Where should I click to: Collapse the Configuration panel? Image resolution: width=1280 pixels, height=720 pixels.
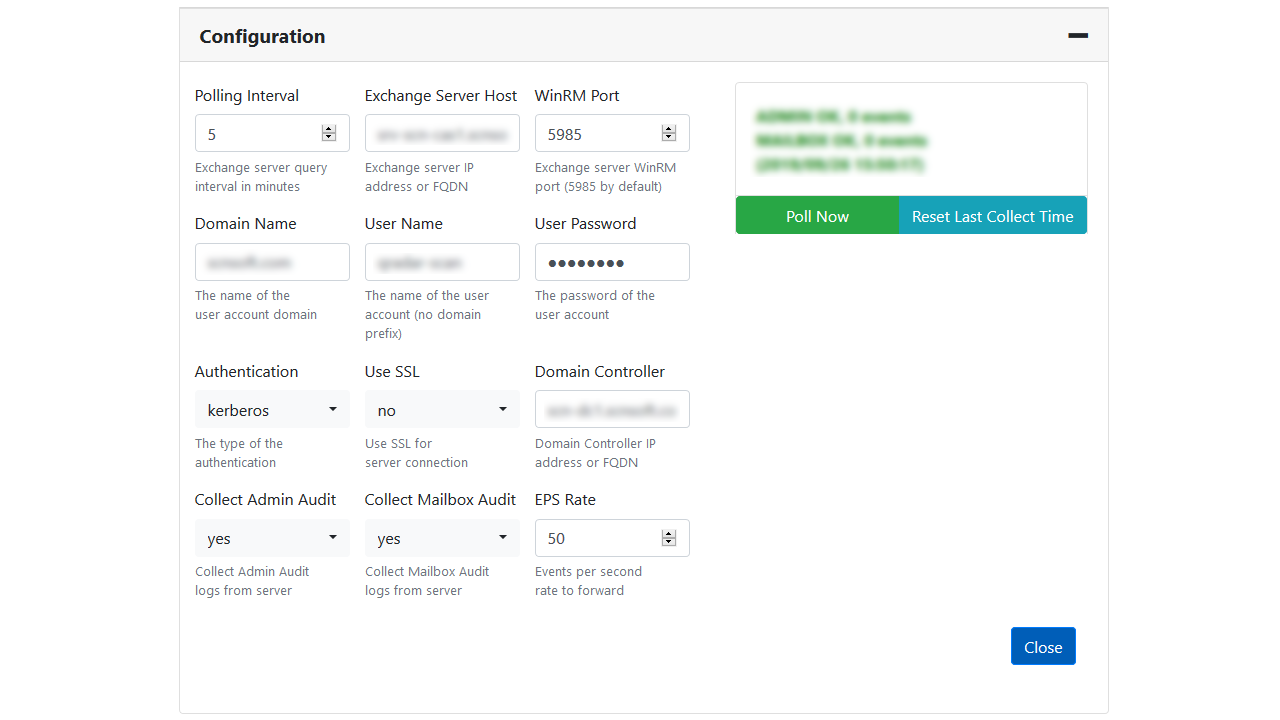[x=1077, y=35]
